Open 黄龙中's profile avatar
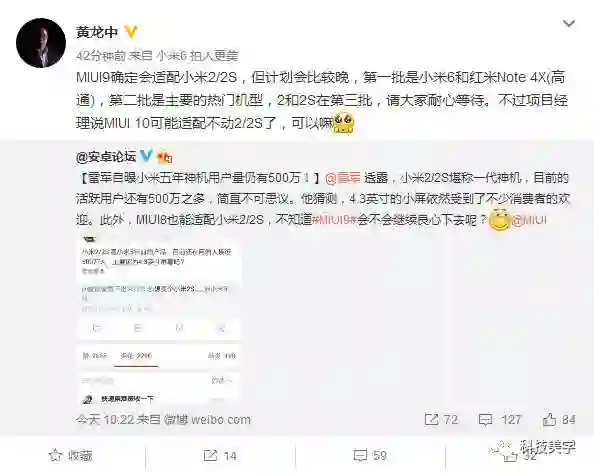Viewport: 594px width, 473px height. (x=41, y=43)
